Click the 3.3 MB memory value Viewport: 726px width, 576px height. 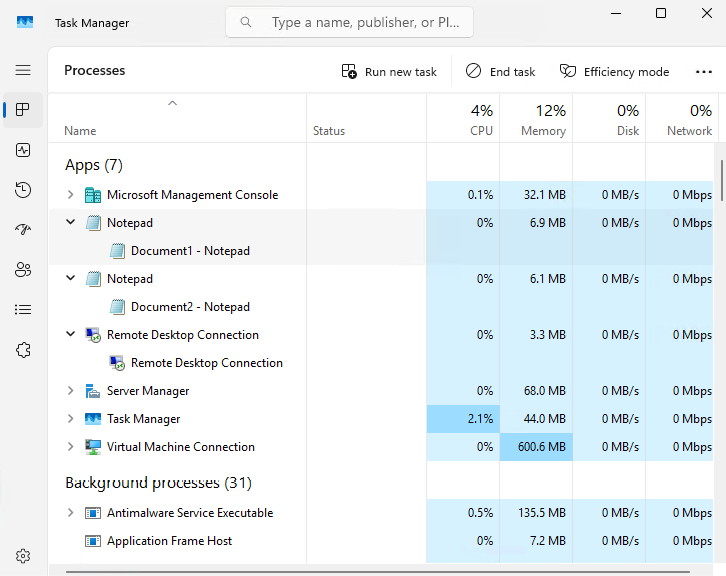[x=548, y=335]
